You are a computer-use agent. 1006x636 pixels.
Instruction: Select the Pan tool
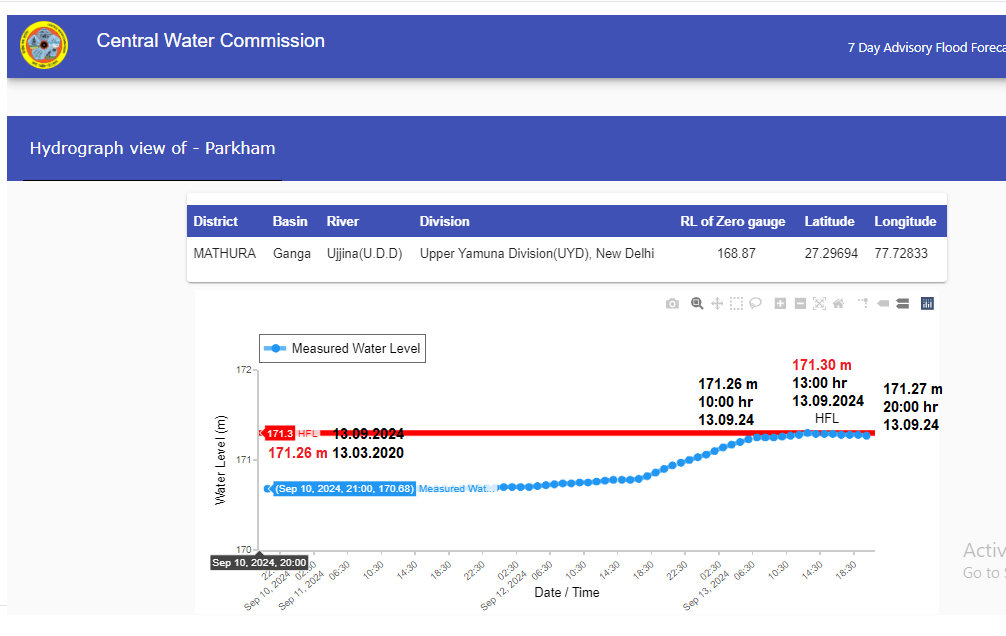[x=716, y=304]
